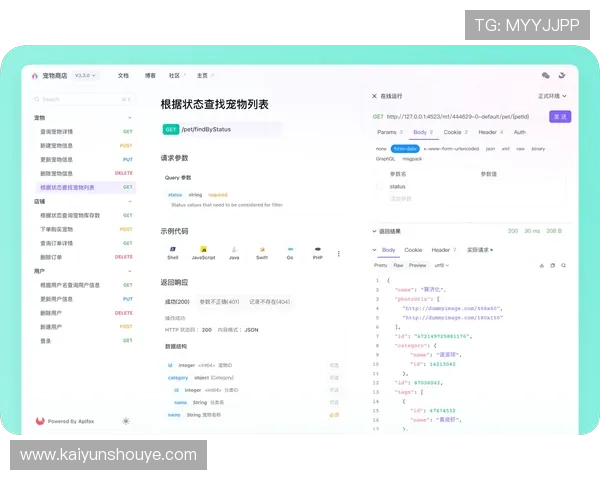The height and width of the screenshot is (480, 600).
Task: Select the Raw response view
Action: coord(398,265)
